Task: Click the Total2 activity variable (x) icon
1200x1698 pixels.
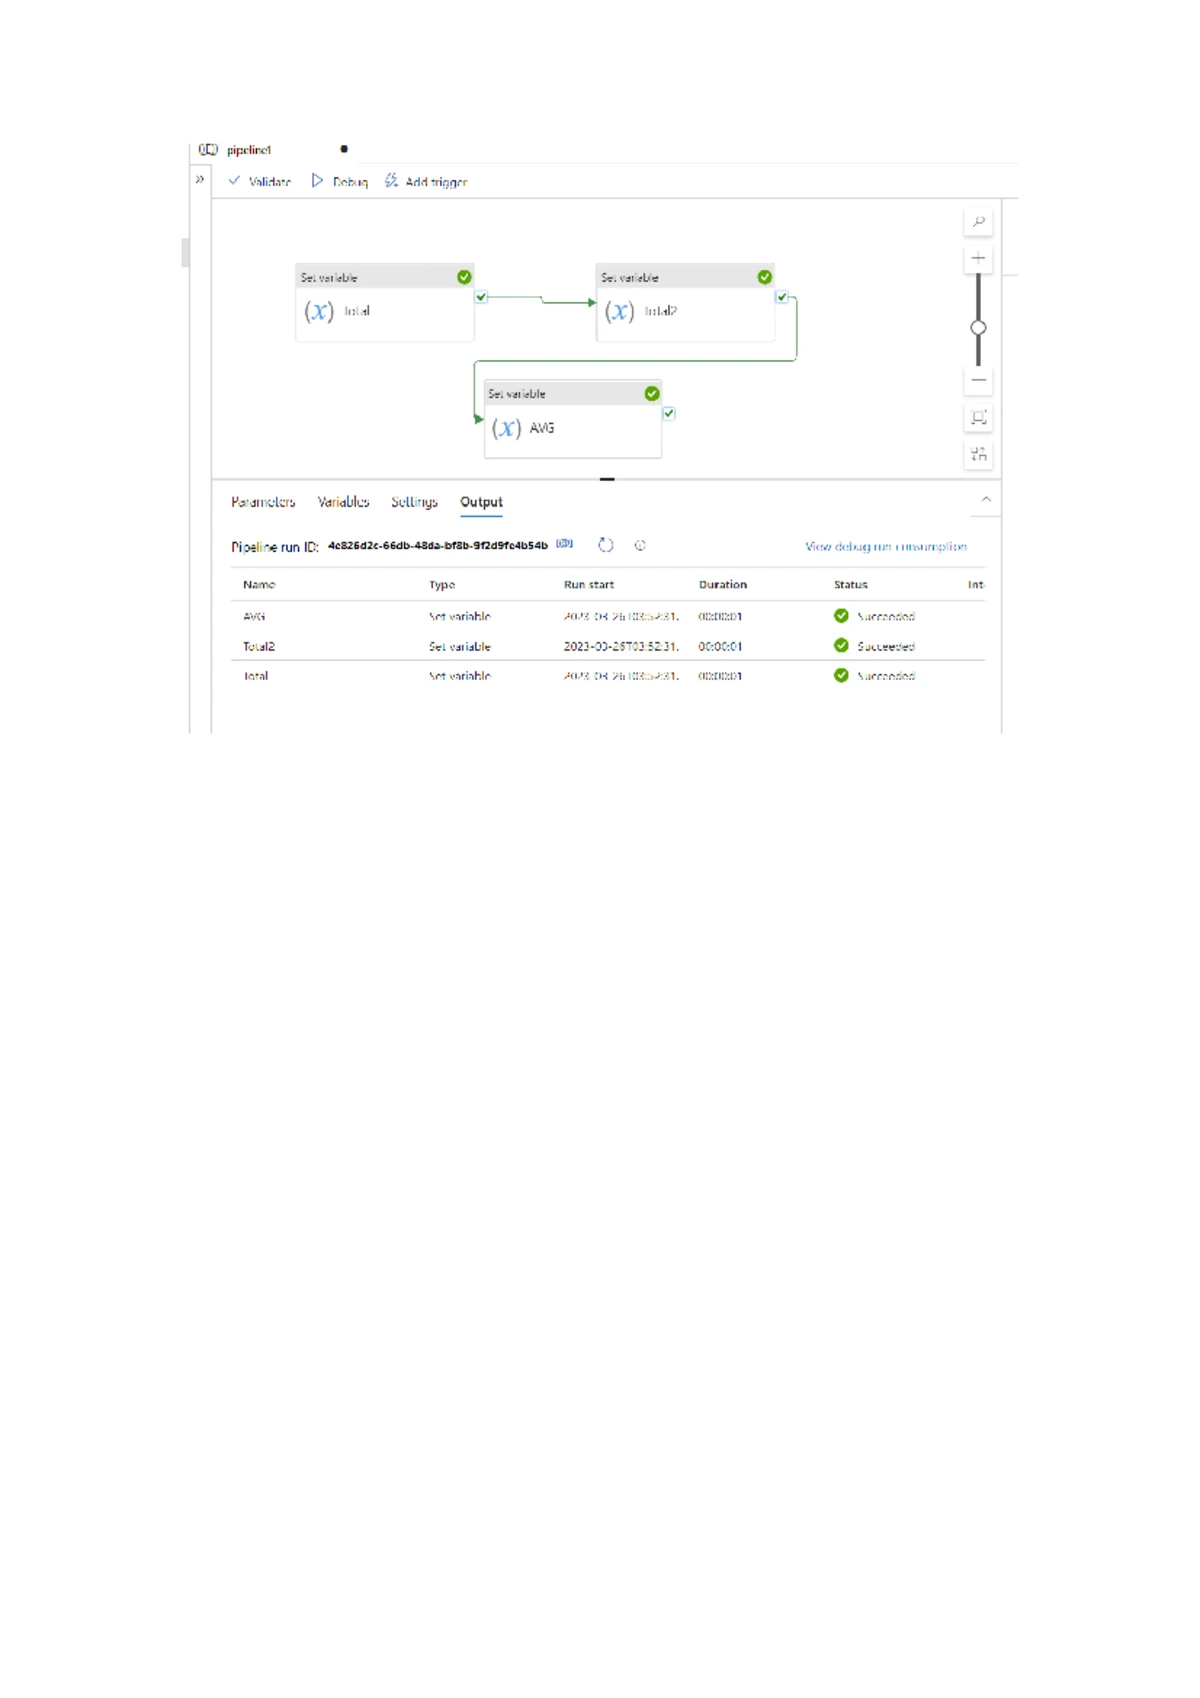Action: point(619,312)
